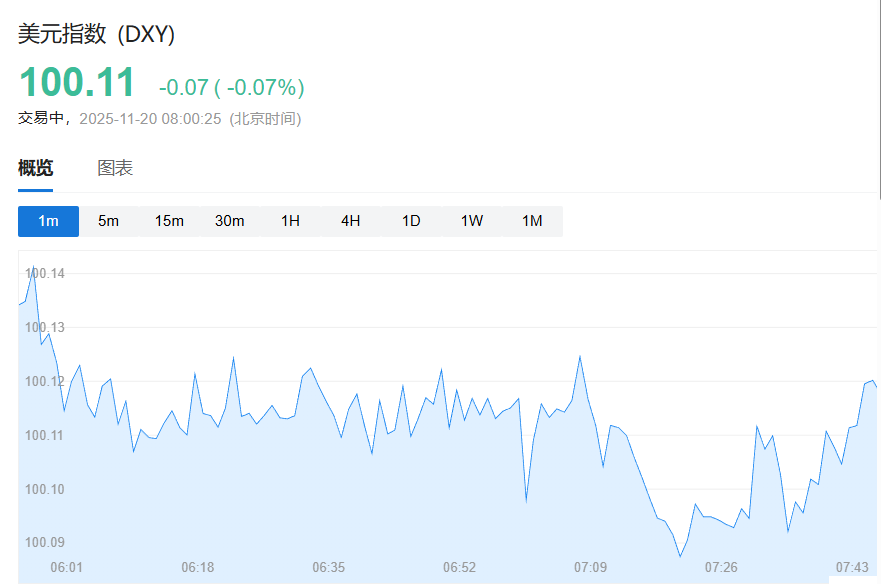Click the chart's lowest dip near 07:22

(681, 555)
